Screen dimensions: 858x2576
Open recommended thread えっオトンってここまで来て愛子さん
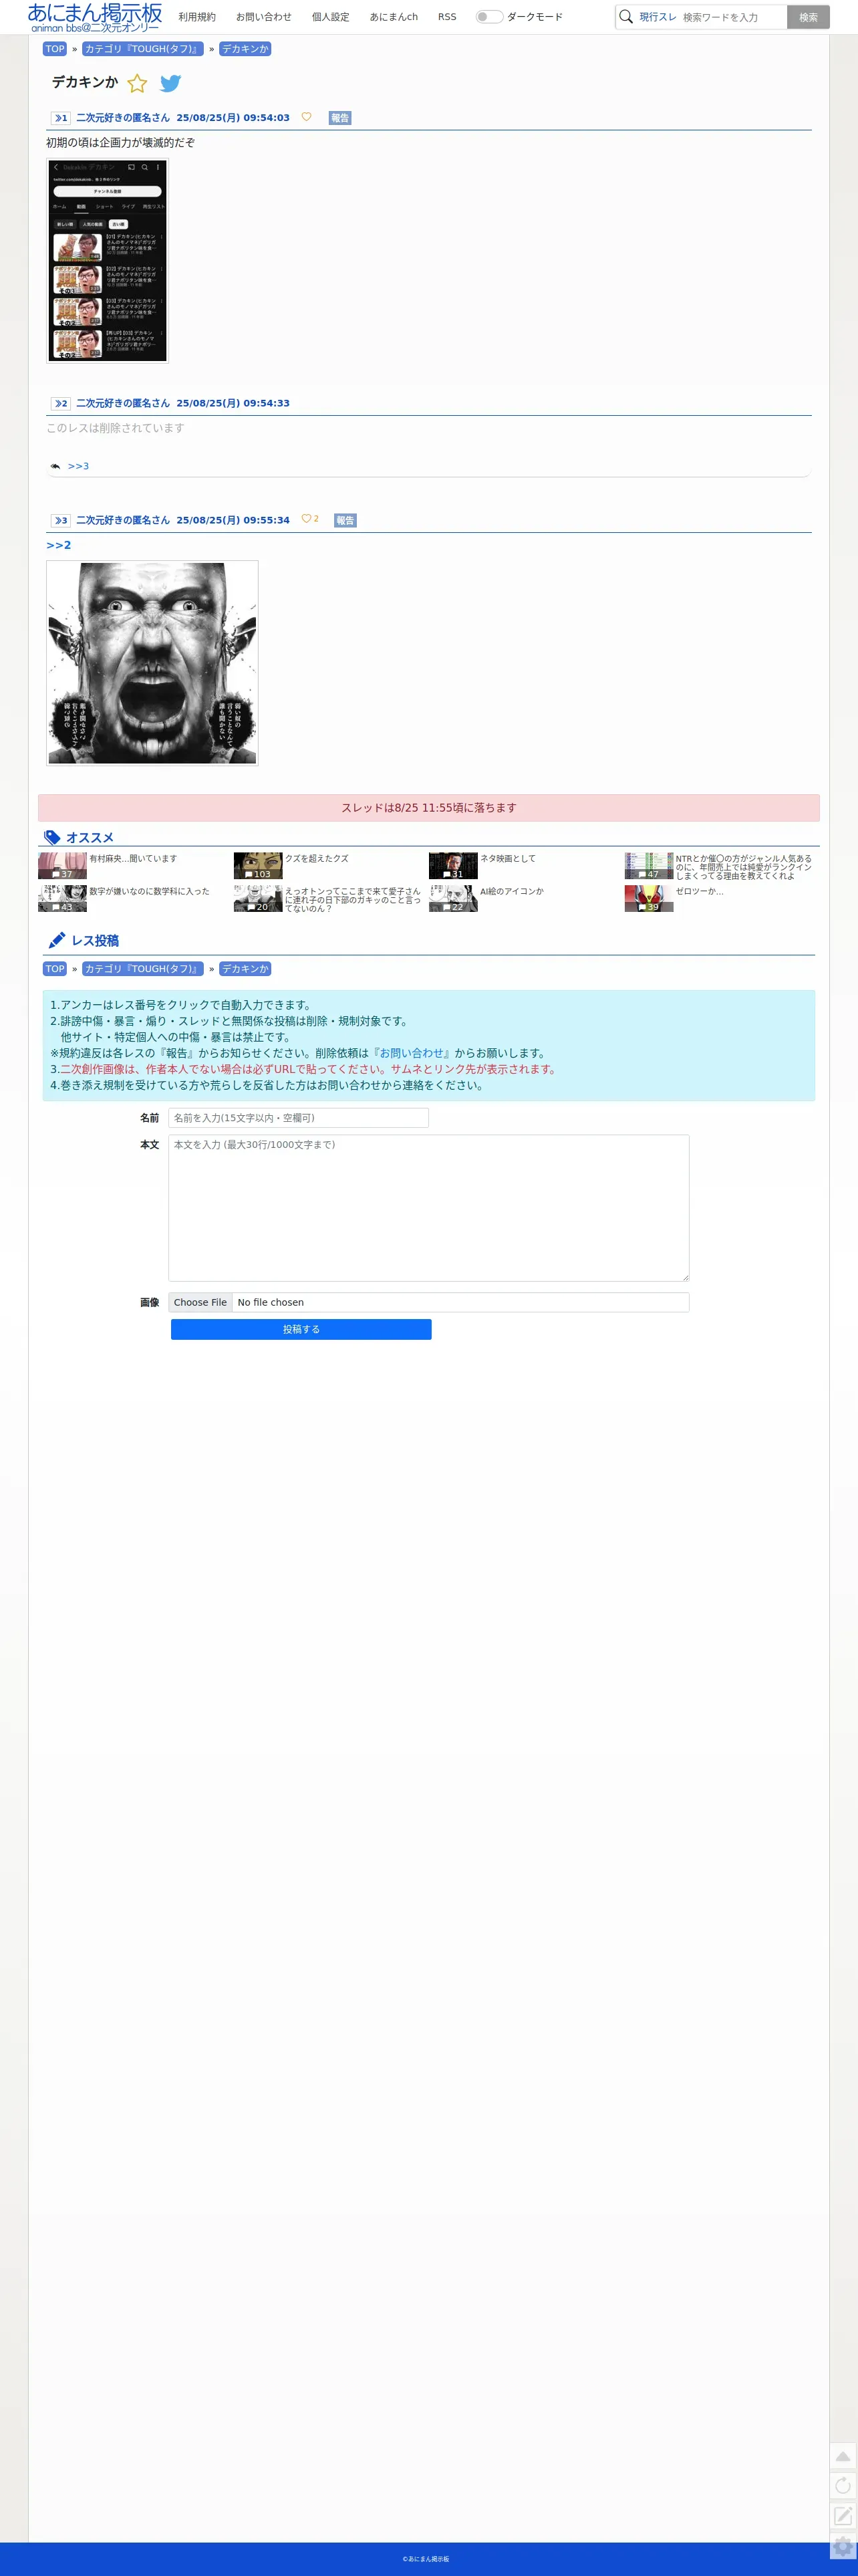(x=353, y=900)
